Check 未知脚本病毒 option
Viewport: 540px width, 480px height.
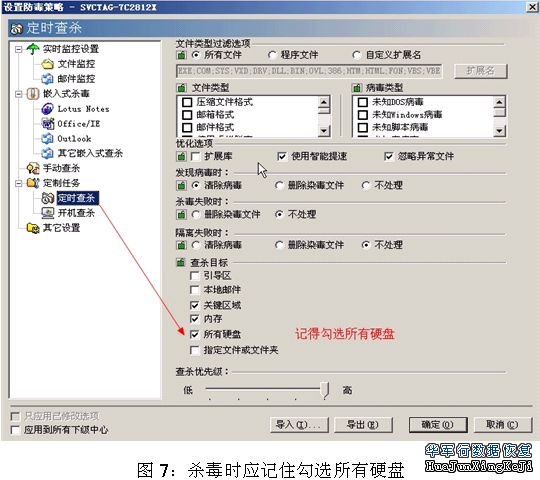tap(363, 127)
